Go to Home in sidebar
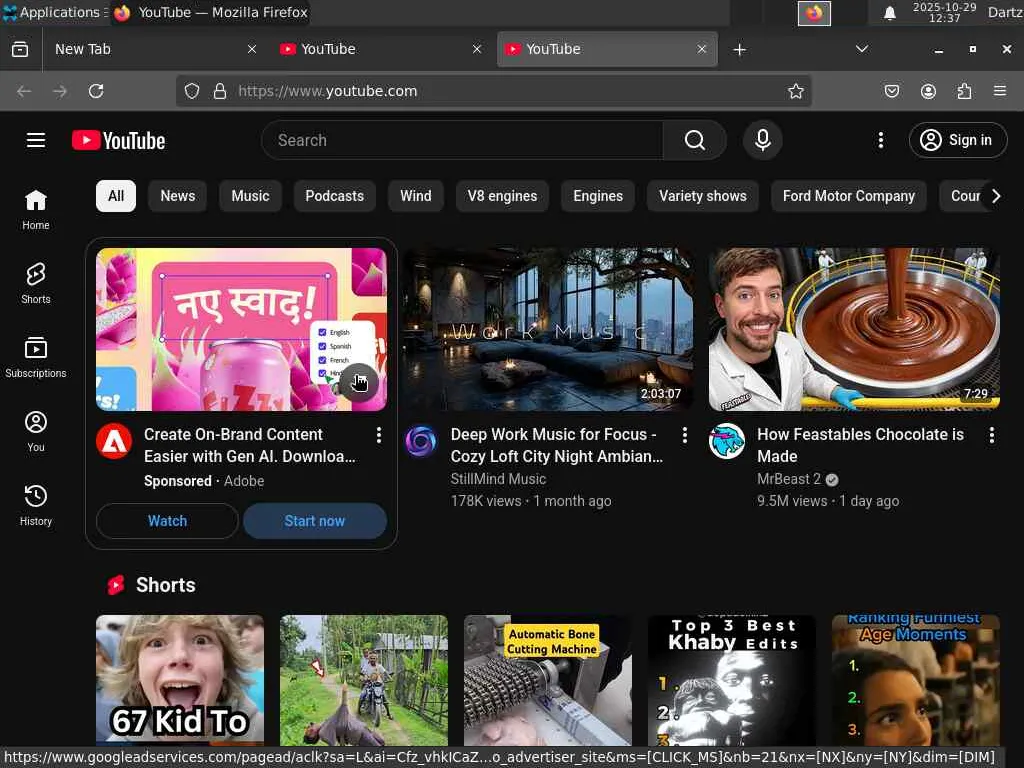Screen dimensions: 1024x768 pyautogui.click(x=36, y=209)
